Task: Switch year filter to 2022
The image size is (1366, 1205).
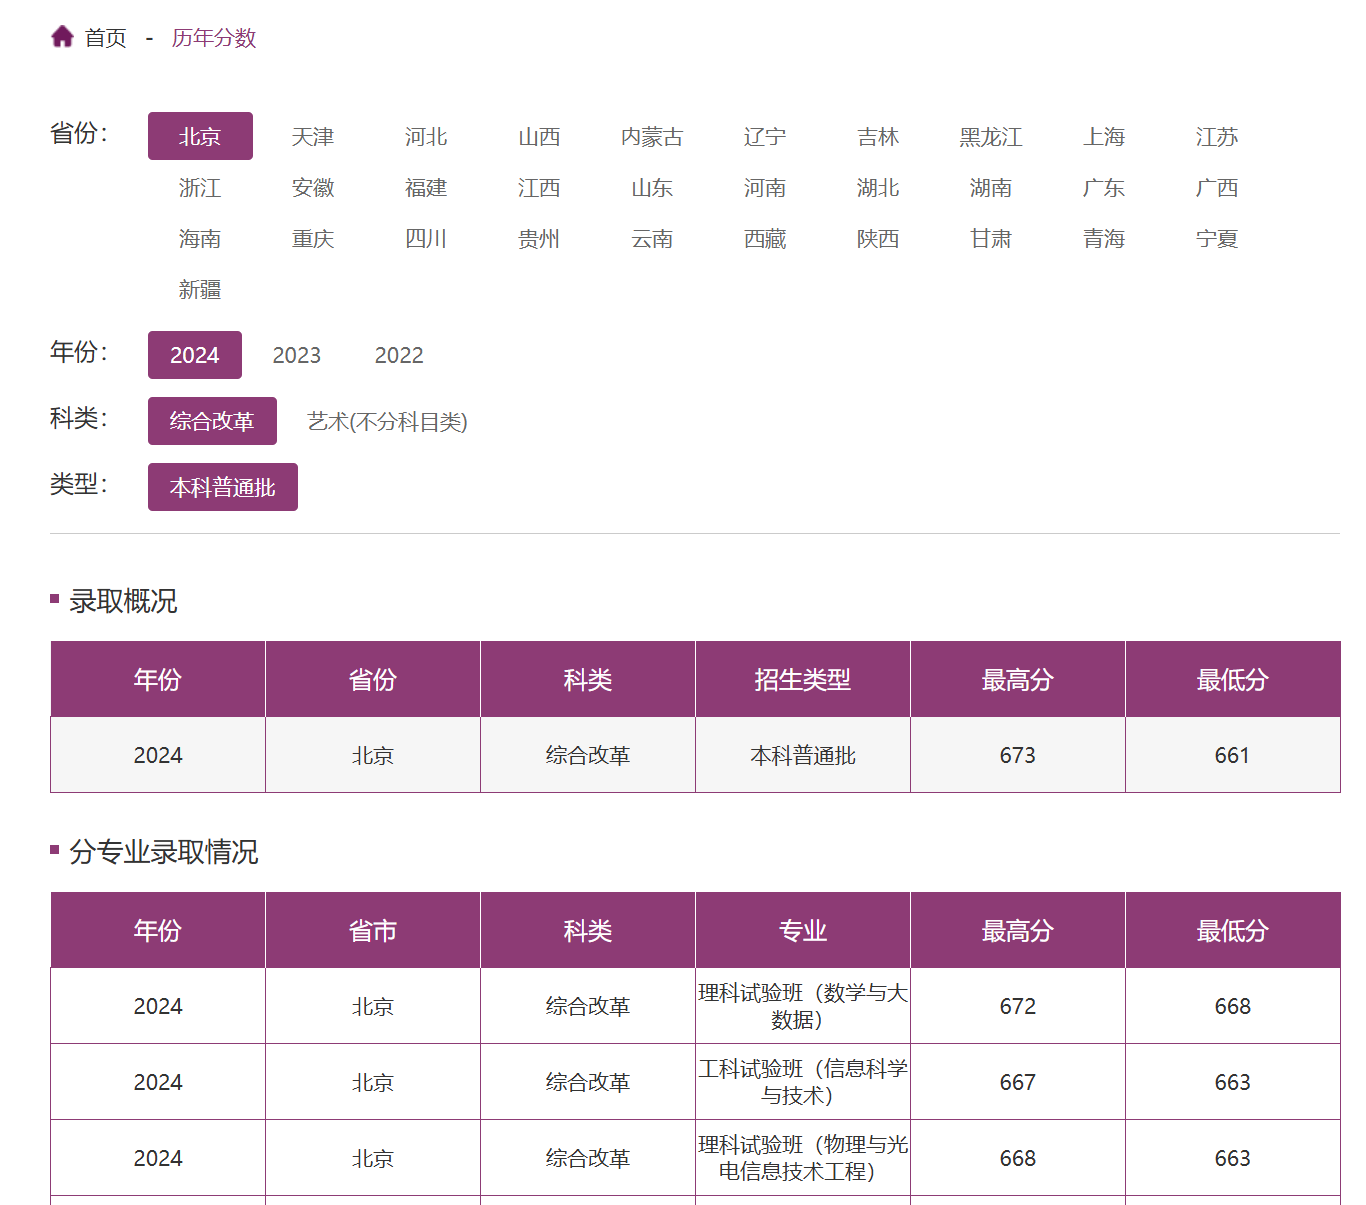Action: [x=399, y=355]
